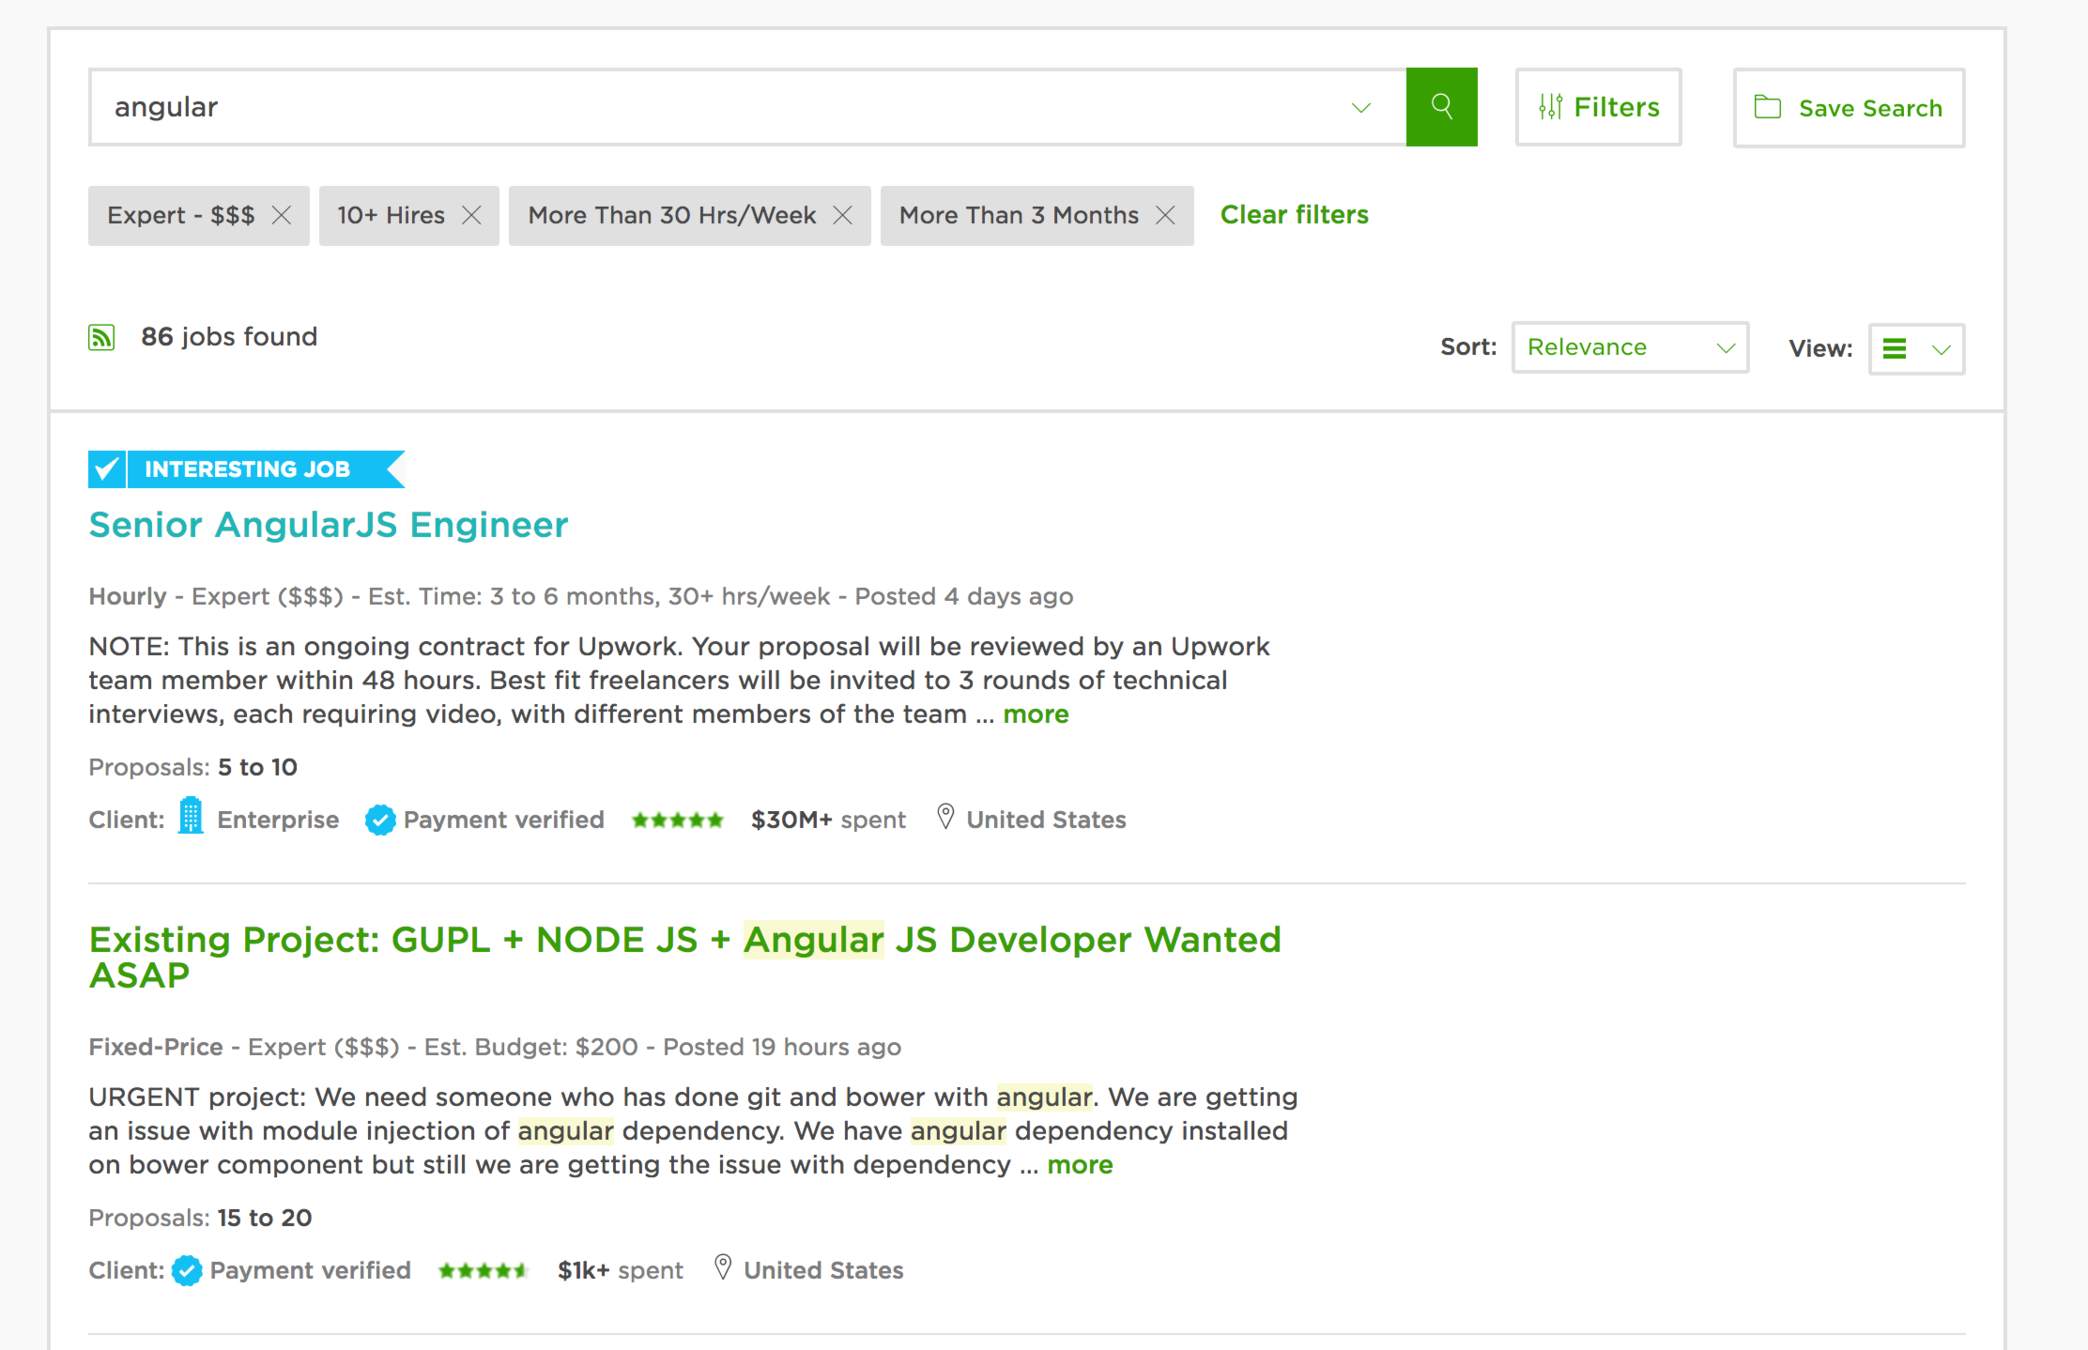Expand first job description with more
Image resolution: width=2088 pixels, height=1350 pixels.
tap(1036, 714)
